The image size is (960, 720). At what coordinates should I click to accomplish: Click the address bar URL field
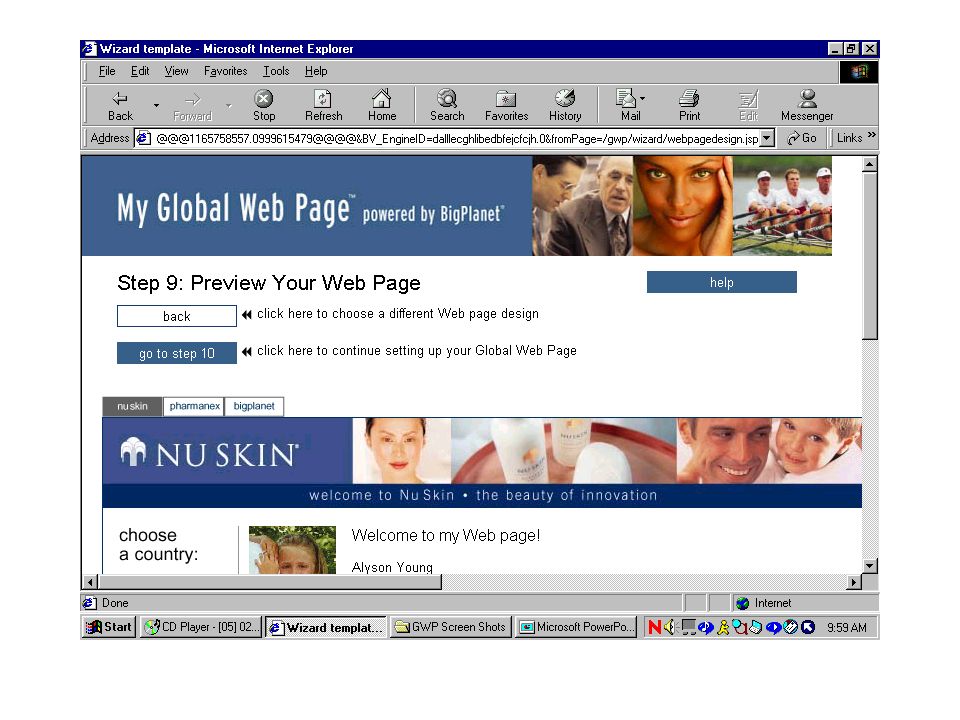456,138
